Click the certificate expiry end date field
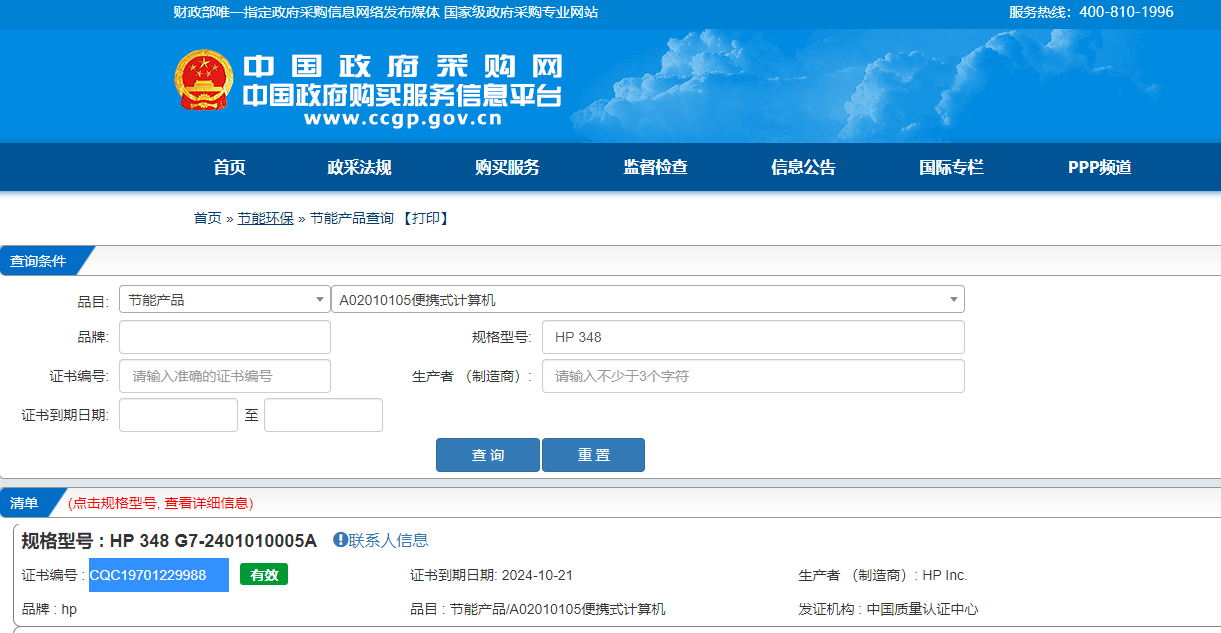 [x=323, y=415]
